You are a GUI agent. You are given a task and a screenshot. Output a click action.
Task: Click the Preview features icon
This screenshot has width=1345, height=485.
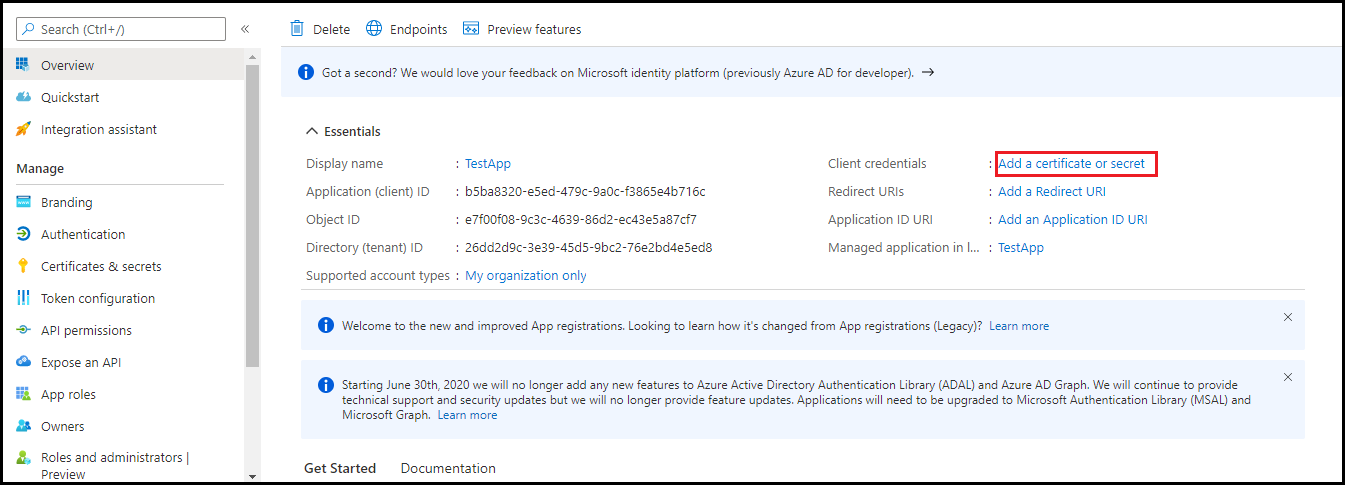pyautogui.click(x=471, y=29)
